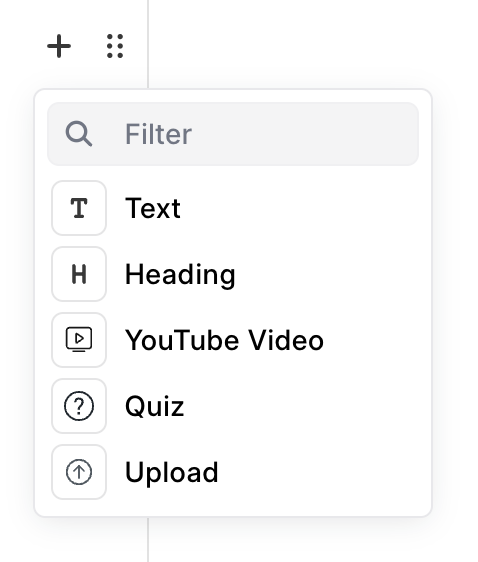Click the T text block icon
The height and width of the screenshot is (562, 478).
click(79, 208)
